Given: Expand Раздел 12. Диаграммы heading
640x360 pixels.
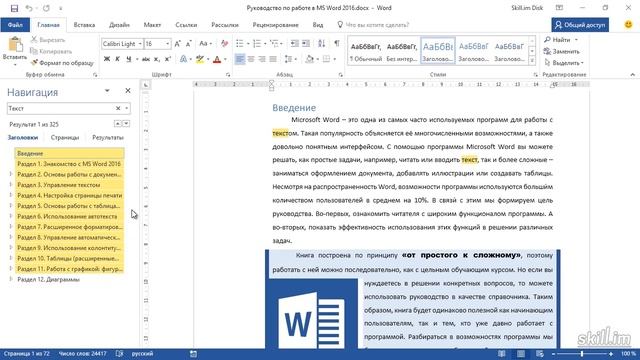Looking at the screenshot, I should pyautogui.click(x=11, y=279).
